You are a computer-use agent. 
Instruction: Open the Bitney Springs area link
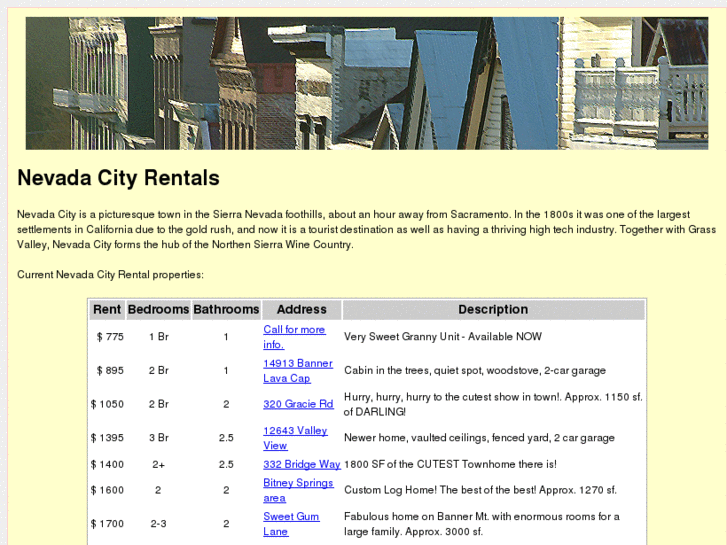tap(298, 490)
